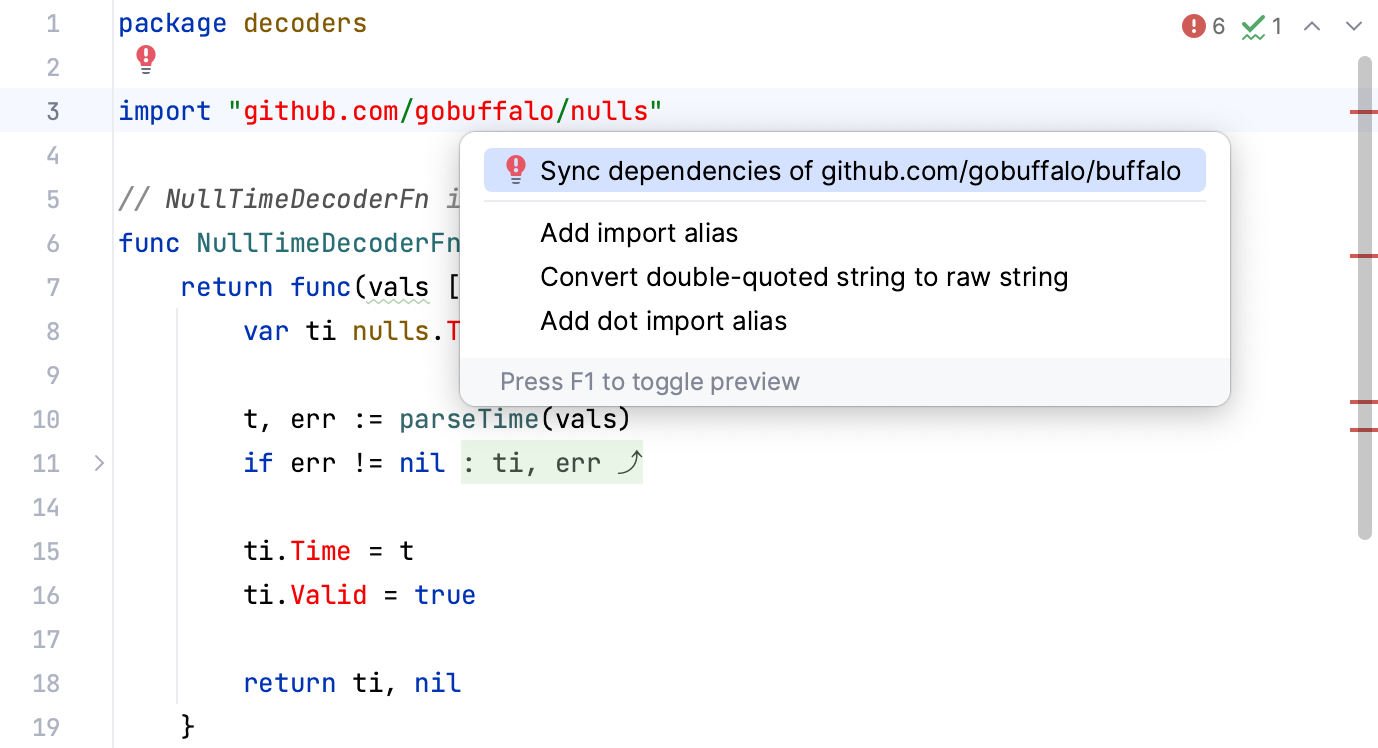This screenshot has width=1378, height=748.
Task: Click the green typo checkmark indicator
Action: (1262, 27)
